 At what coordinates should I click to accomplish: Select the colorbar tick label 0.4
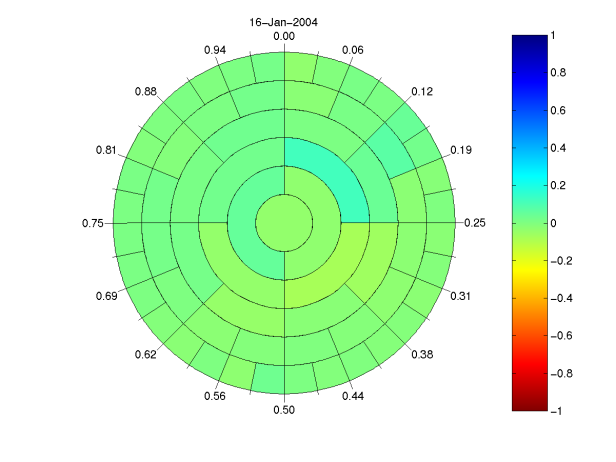pyautogui.click(x=558, y=148)
